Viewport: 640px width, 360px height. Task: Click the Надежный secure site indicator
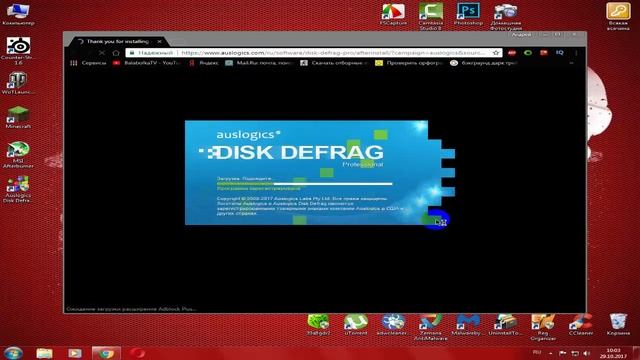coord(151,53)
